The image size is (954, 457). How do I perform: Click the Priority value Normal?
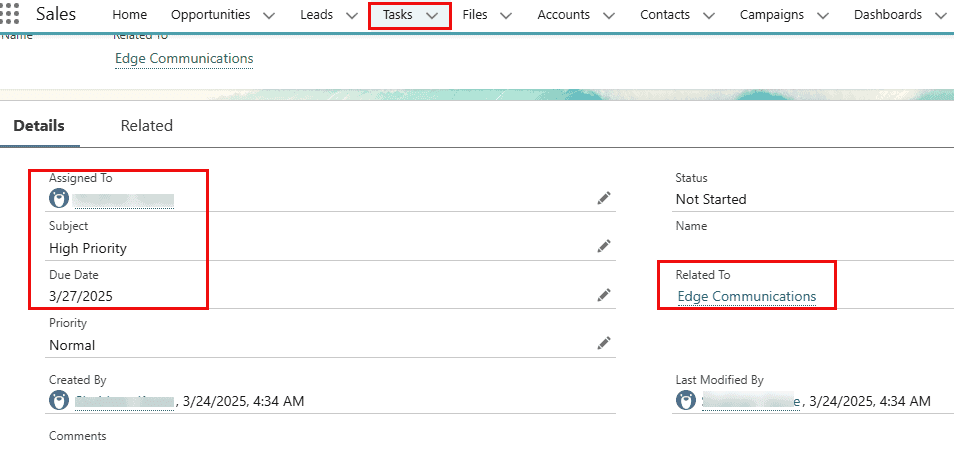click(72, 346)
